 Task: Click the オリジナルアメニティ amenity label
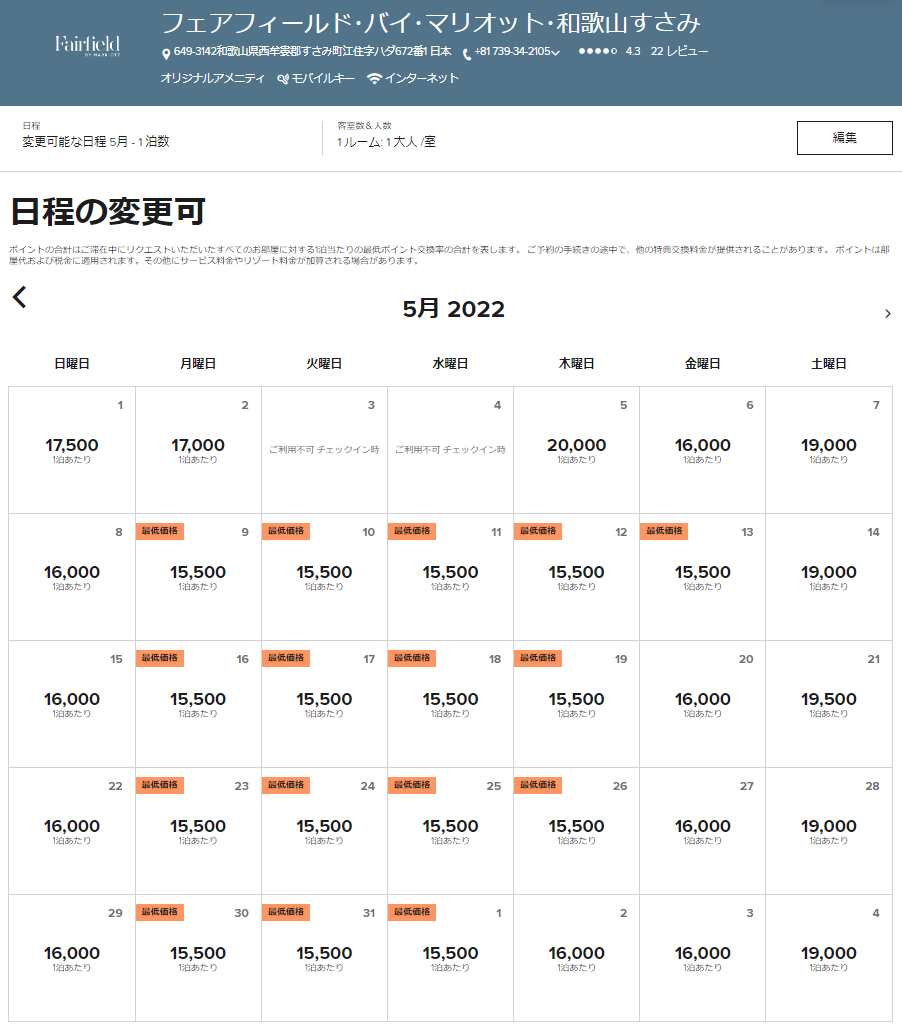213,78
